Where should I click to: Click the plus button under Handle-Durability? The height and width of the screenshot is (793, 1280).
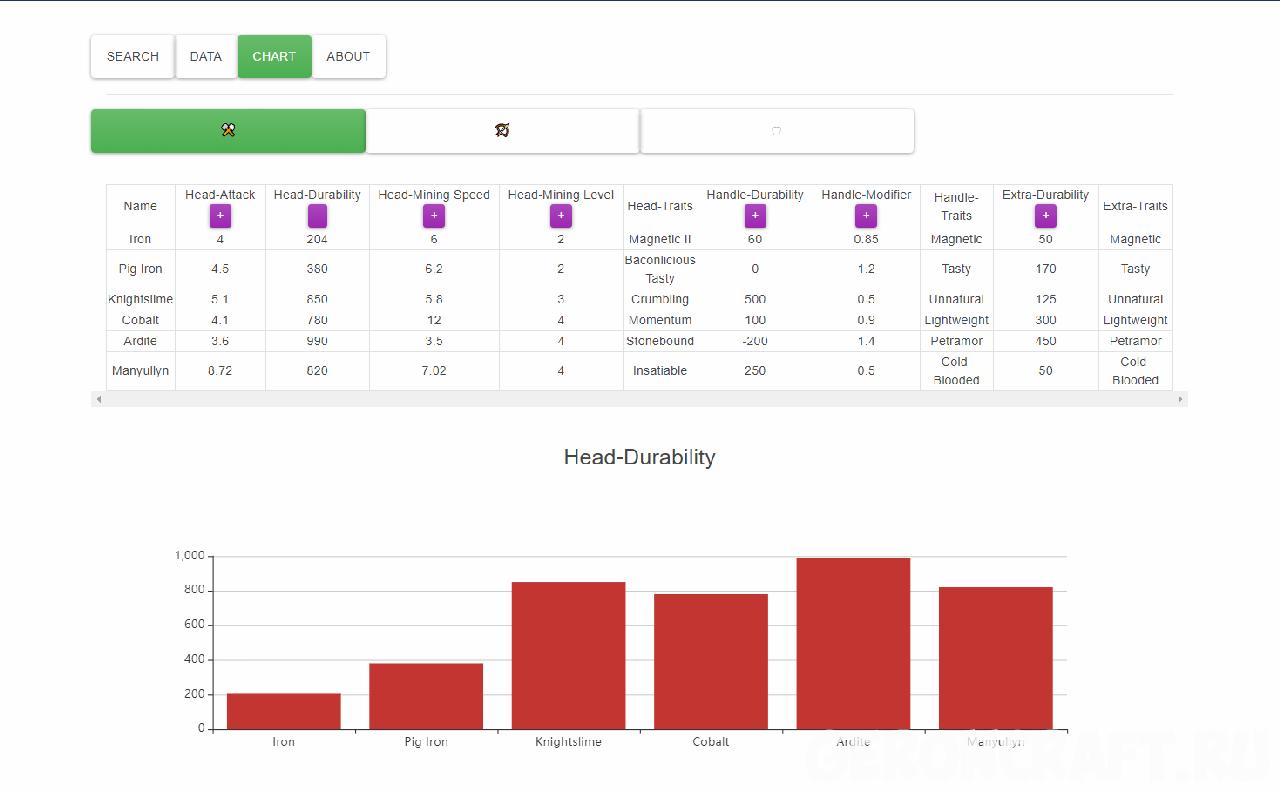coord(755,216)
